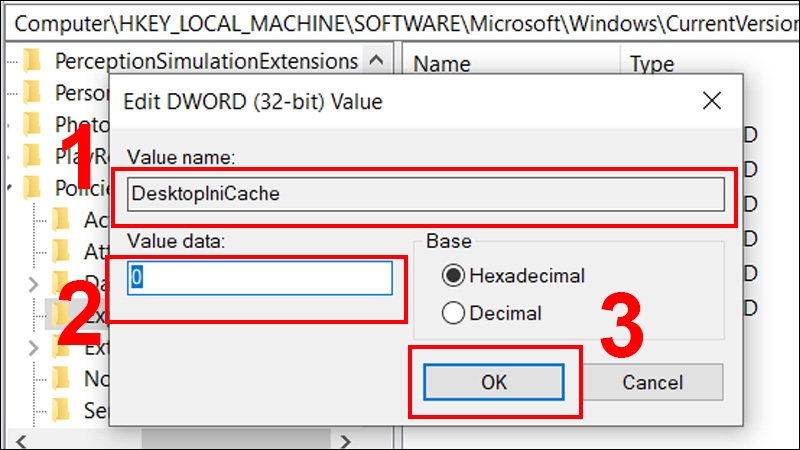800x450 pixels.
Task: Click the OK button
Action: (493, 382)
